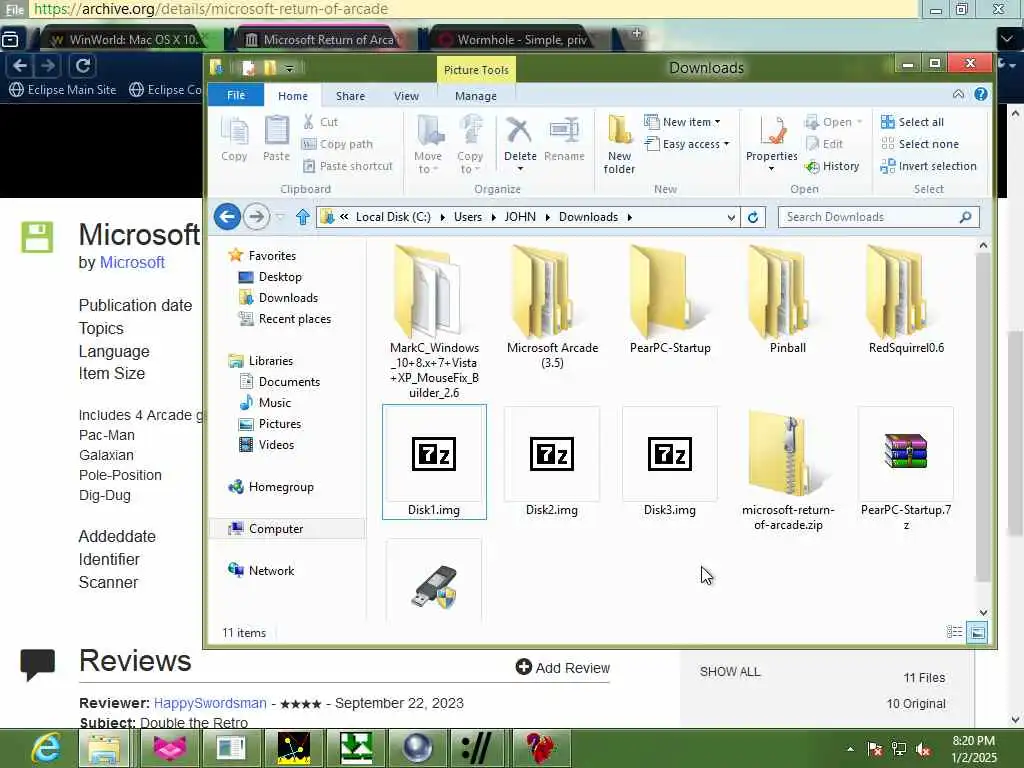Screen dimensions: 1024x768
Task: Click the Add Review link
Action: point(562,667)
